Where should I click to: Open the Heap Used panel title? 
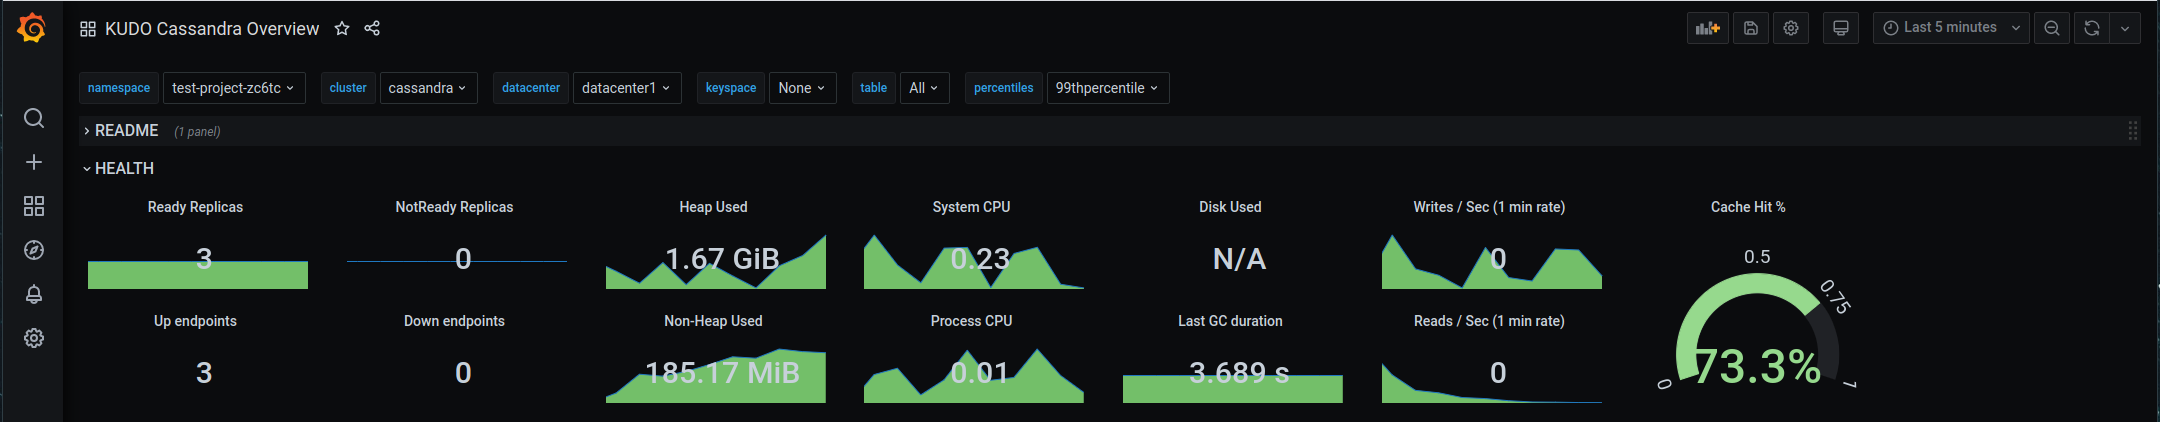[x=713, y=207]
